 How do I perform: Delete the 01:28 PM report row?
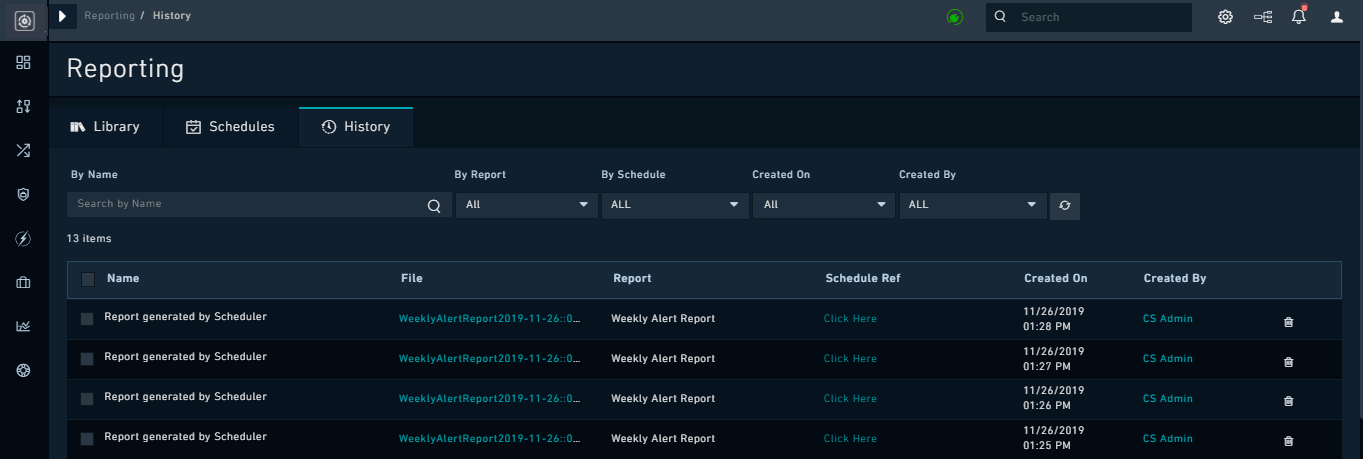pos(1288,322)
